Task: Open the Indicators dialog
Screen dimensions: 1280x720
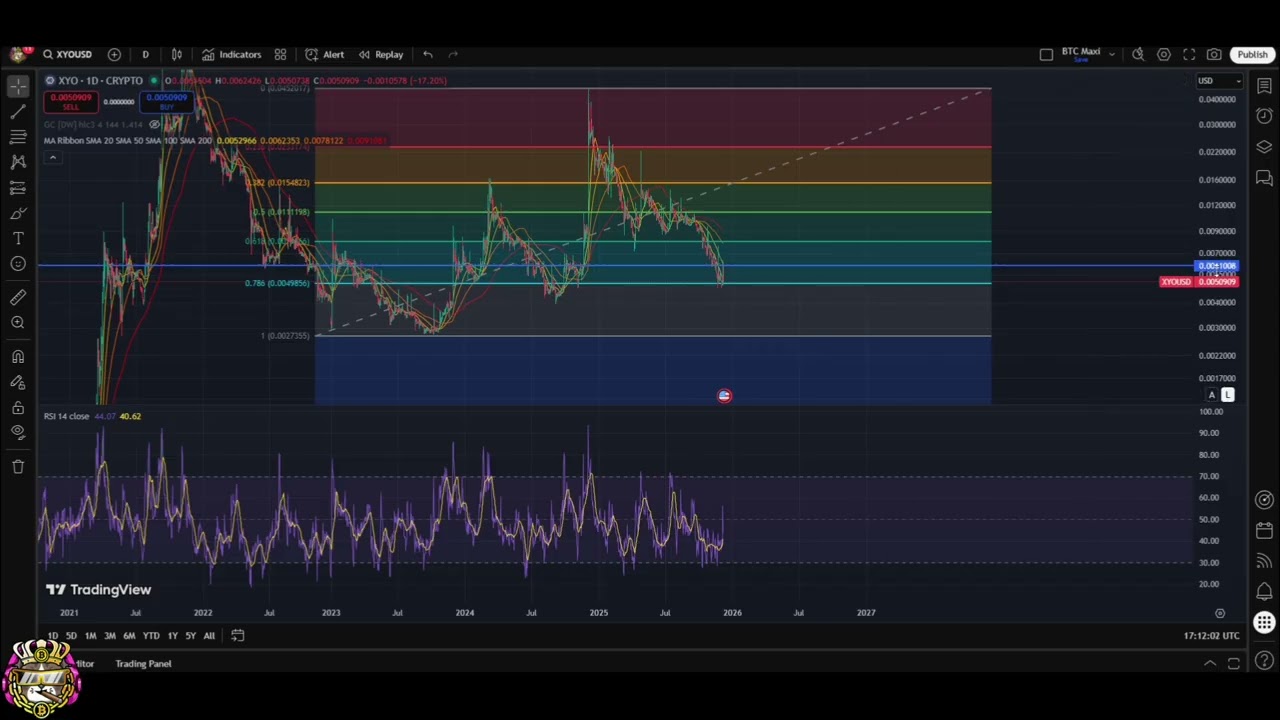Action: pyautogui.click(x=231, y=54)
